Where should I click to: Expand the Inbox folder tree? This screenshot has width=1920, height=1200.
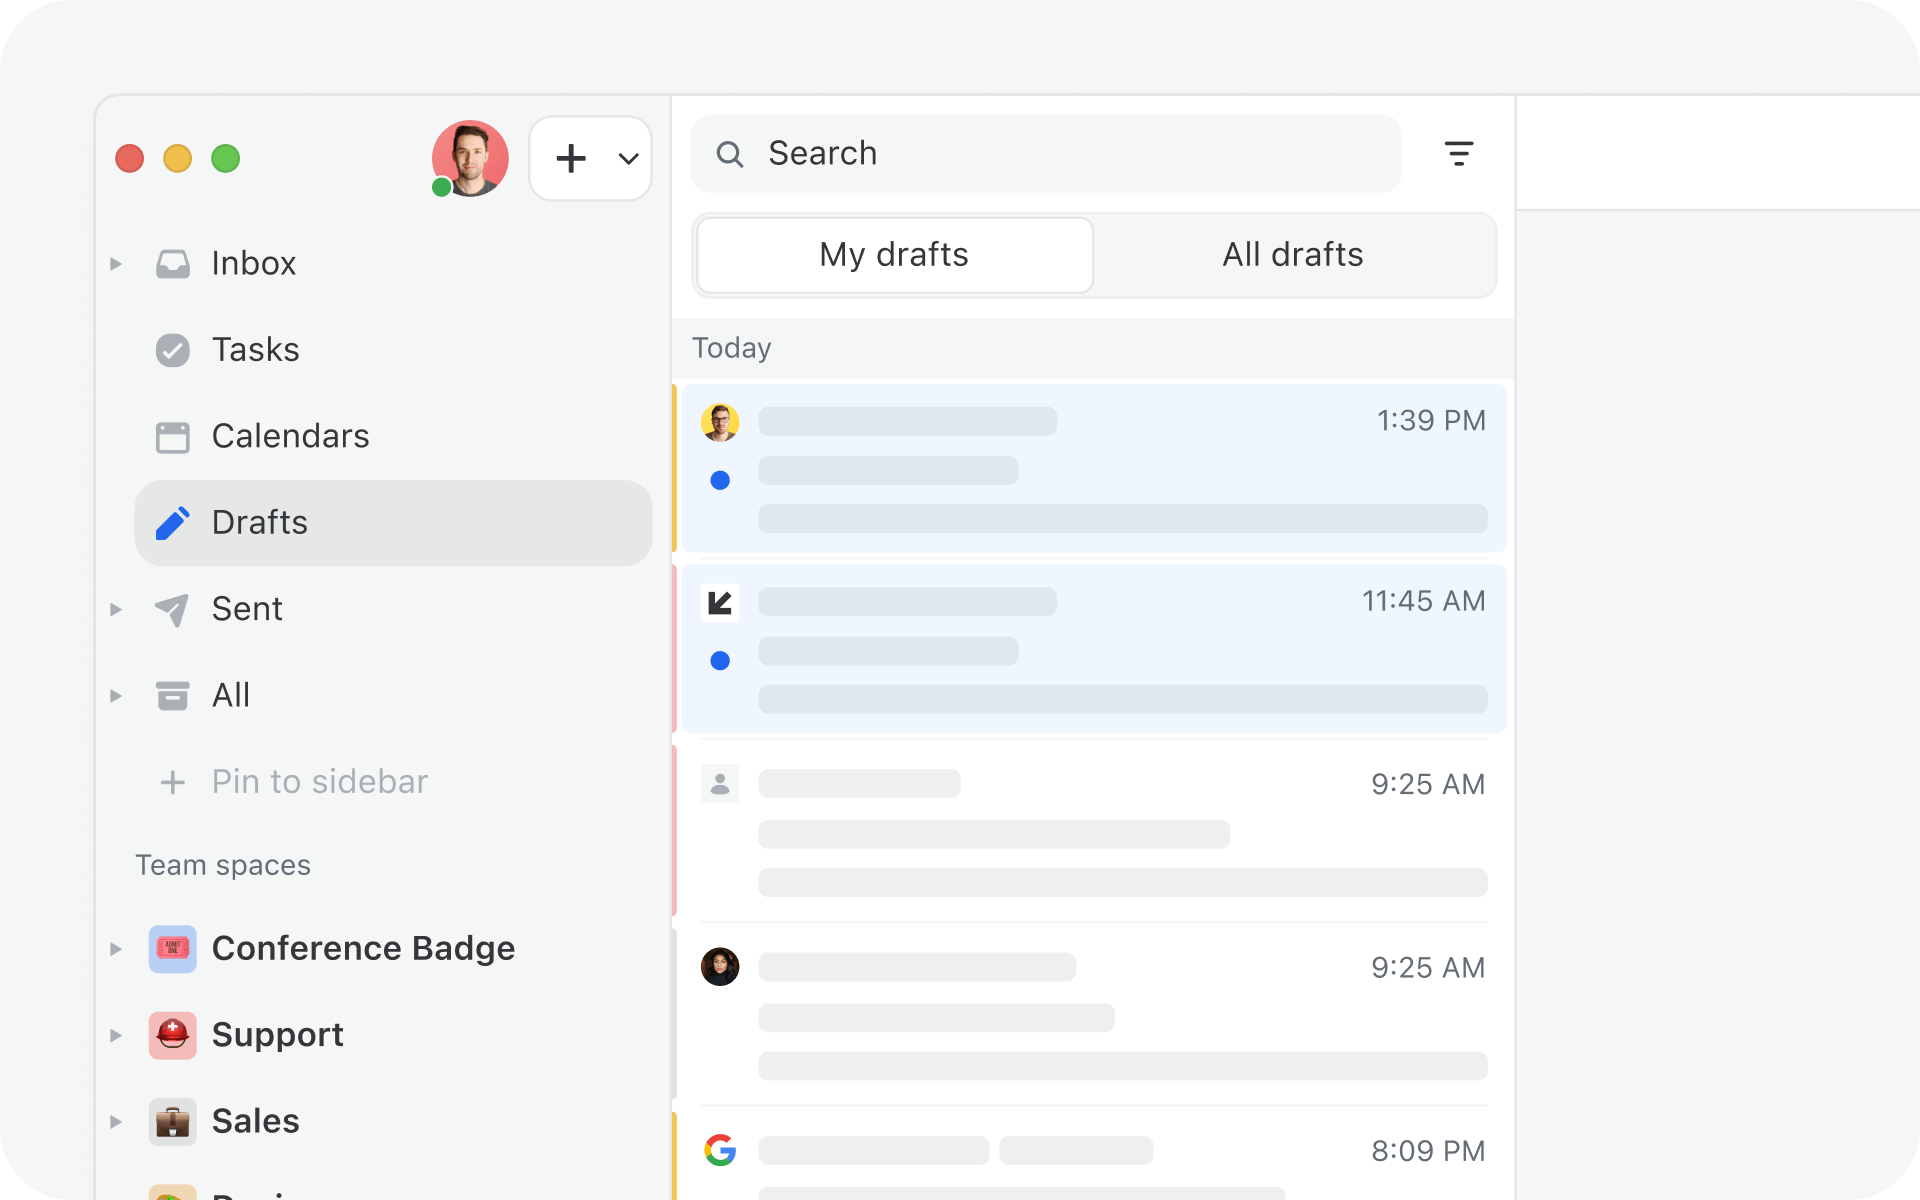click(116, 264)
